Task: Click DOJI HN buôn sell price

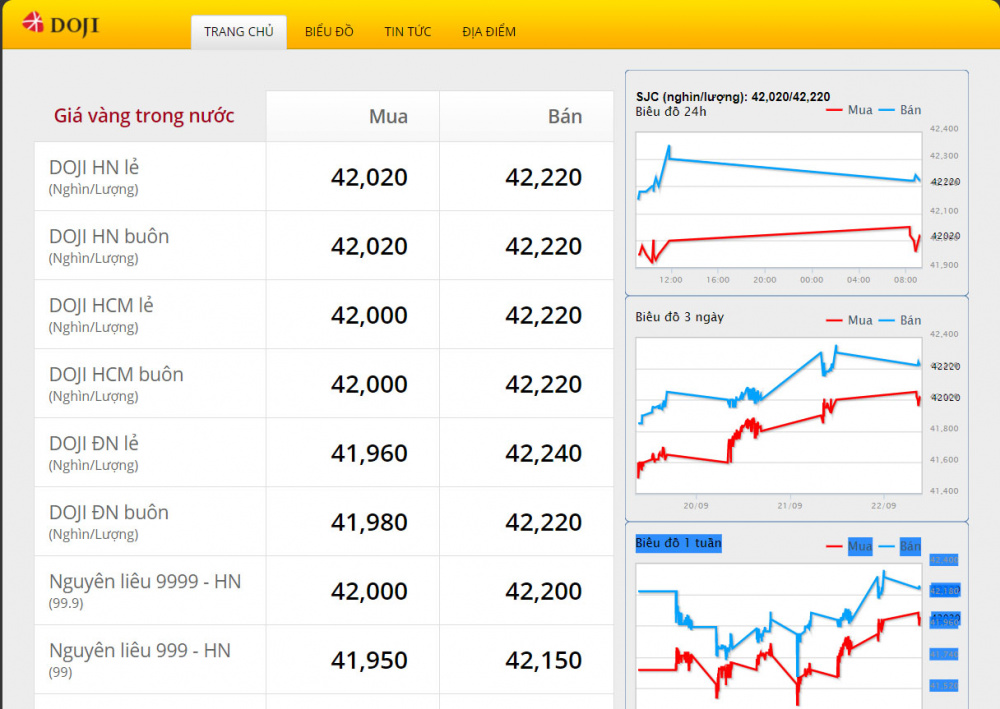Action: pyautogui.click(x=543, y=246)
